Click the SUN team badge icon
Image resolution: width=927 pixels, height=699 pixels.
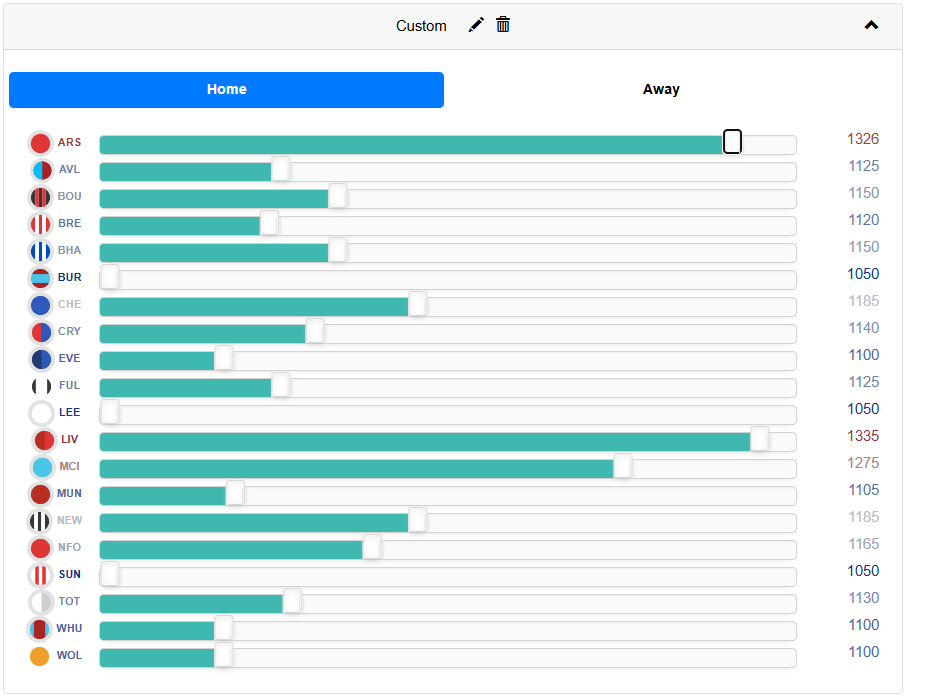(41, 575)
